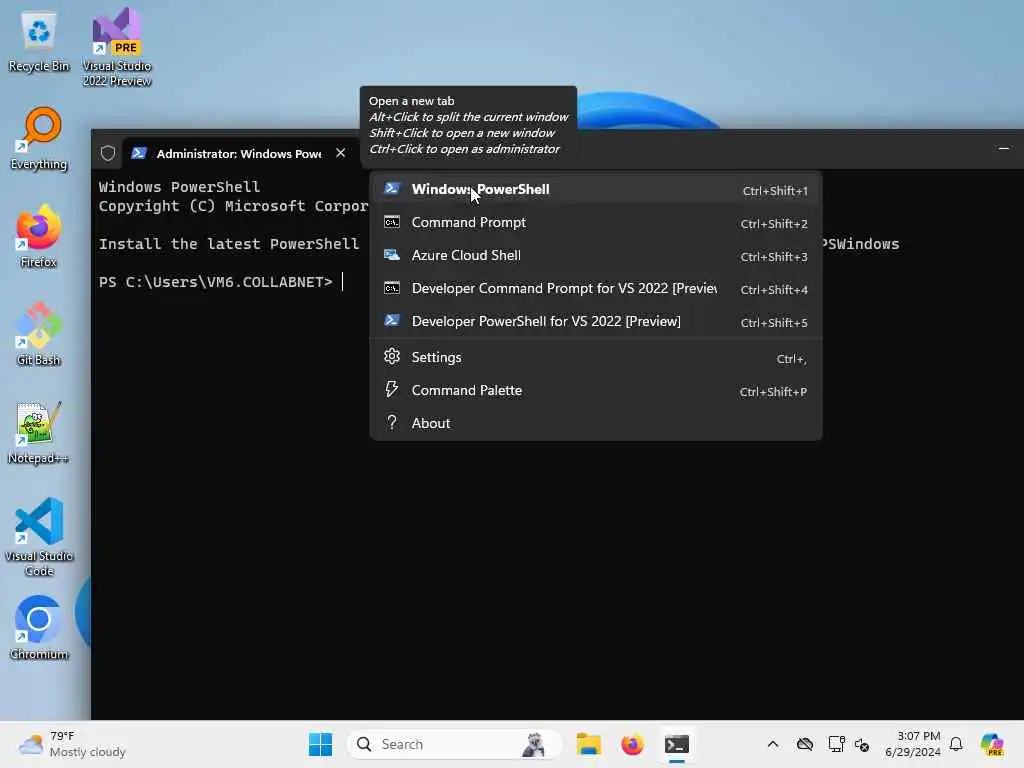1024x768 pixels.
Task: Click the Ctrl+Shift+2 shortcut text
Action: click(774, 224)
